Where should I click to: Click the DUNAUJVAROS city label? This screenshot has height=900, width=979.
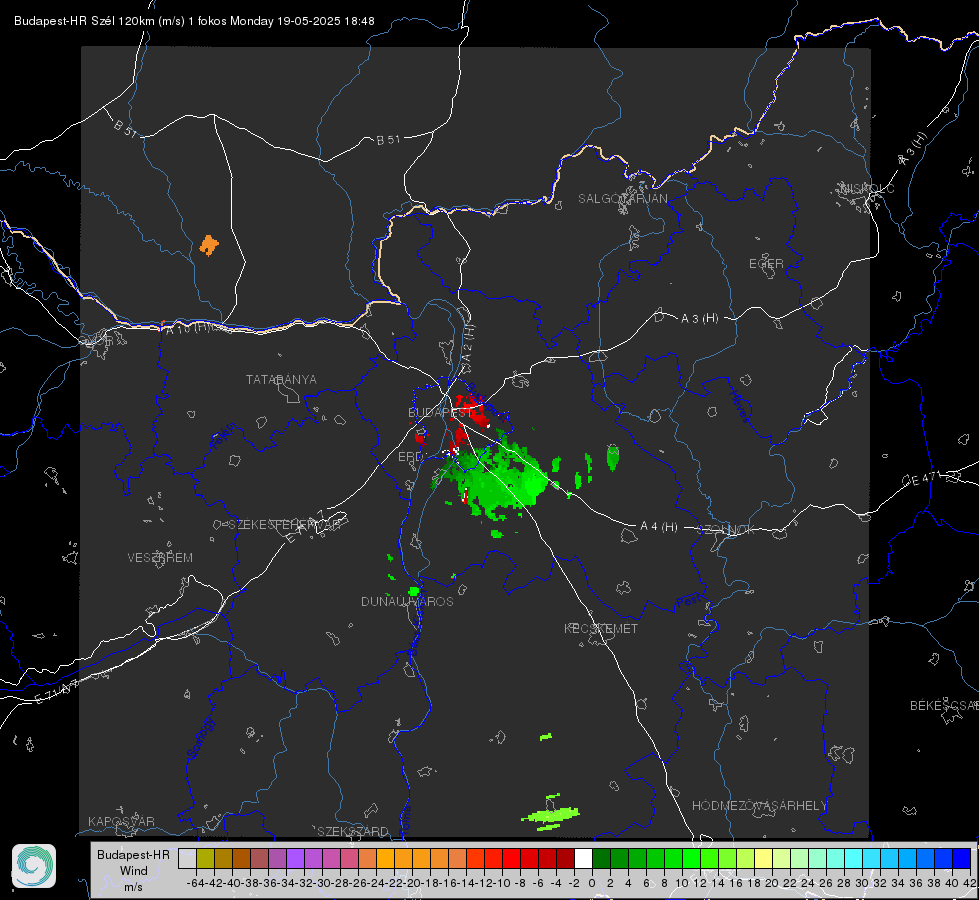(x=407, y=601)
